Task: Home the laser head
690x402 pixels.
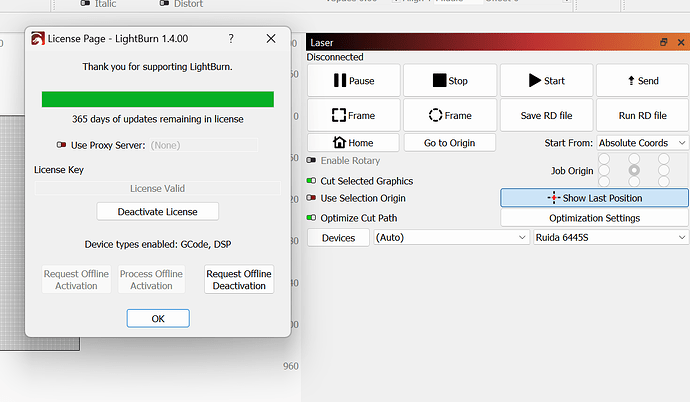Action: 353,143
